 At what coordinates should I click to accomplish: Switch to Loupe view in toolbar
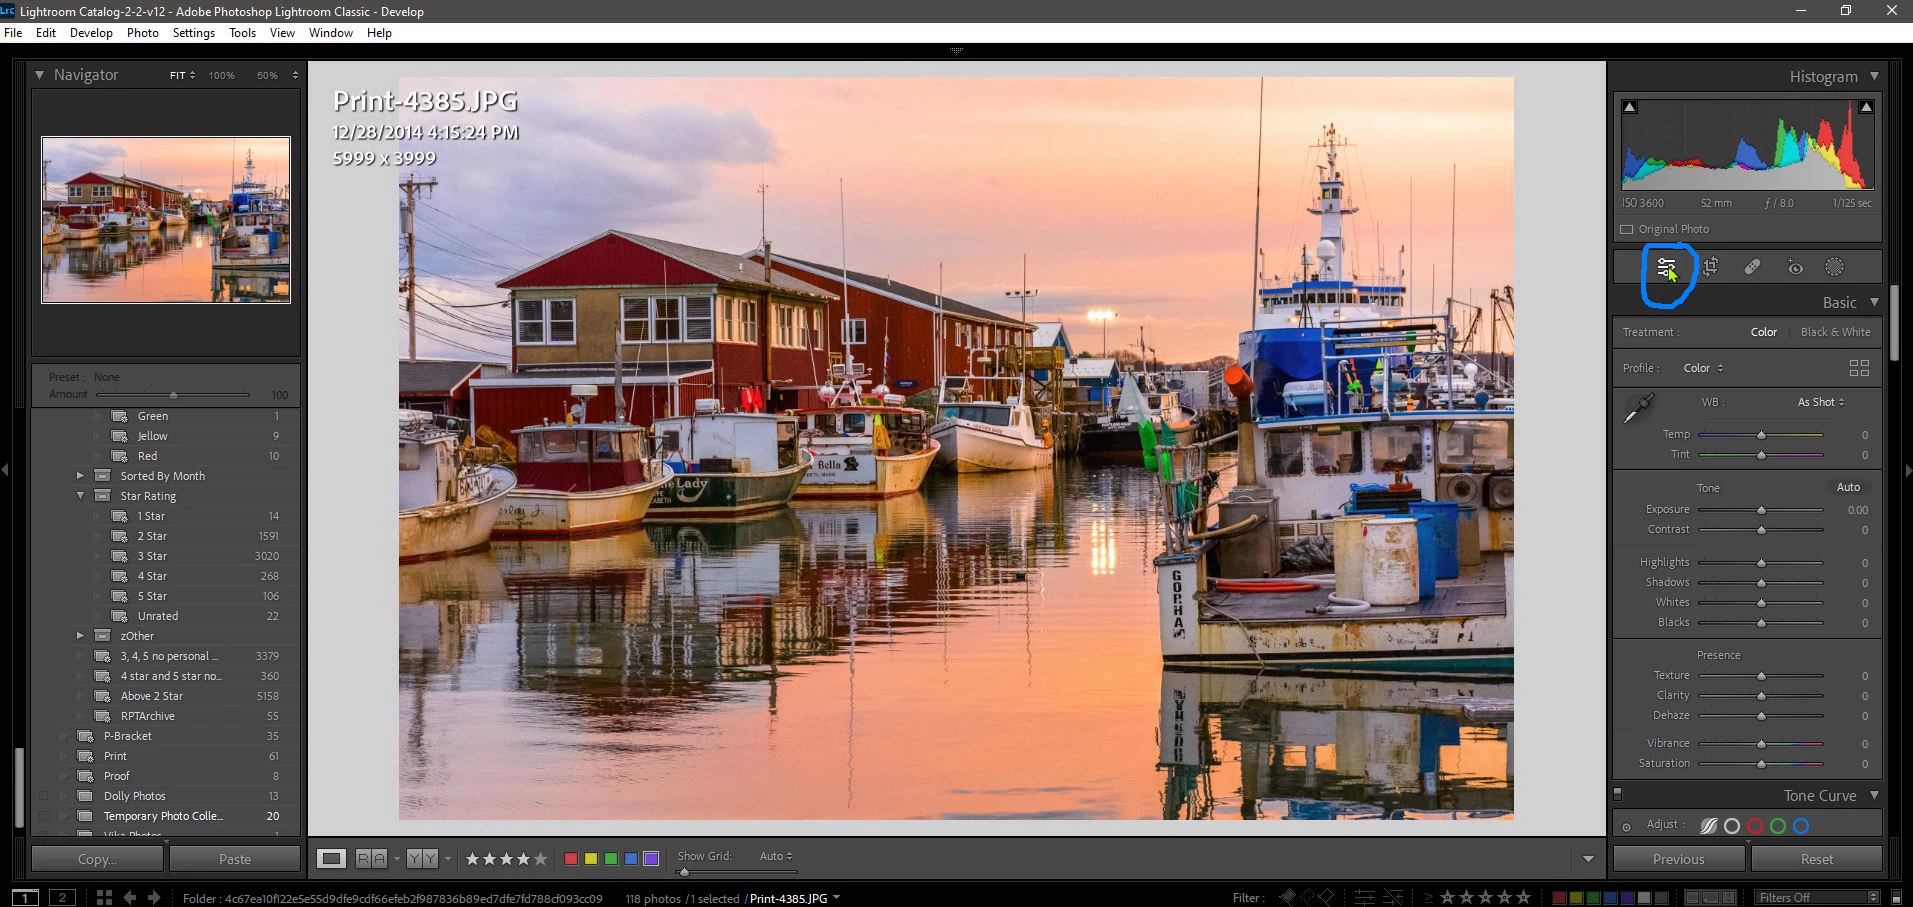point(331,858)
